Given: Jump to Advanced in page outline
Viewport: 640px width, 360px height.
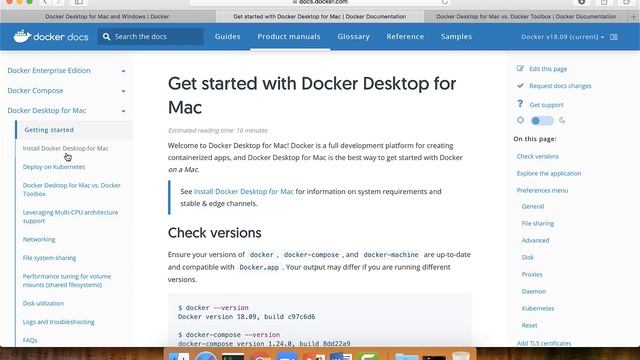Looking at the screenshot, I should point(535,240).
